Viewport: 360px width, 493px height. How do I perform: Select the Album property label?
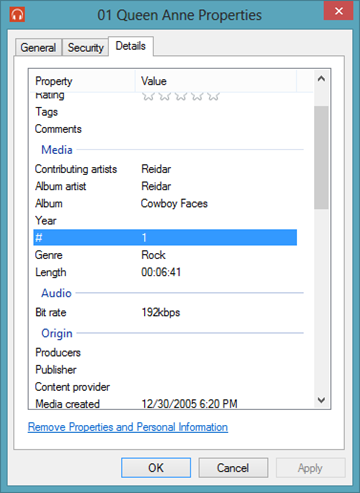[49, 203]
